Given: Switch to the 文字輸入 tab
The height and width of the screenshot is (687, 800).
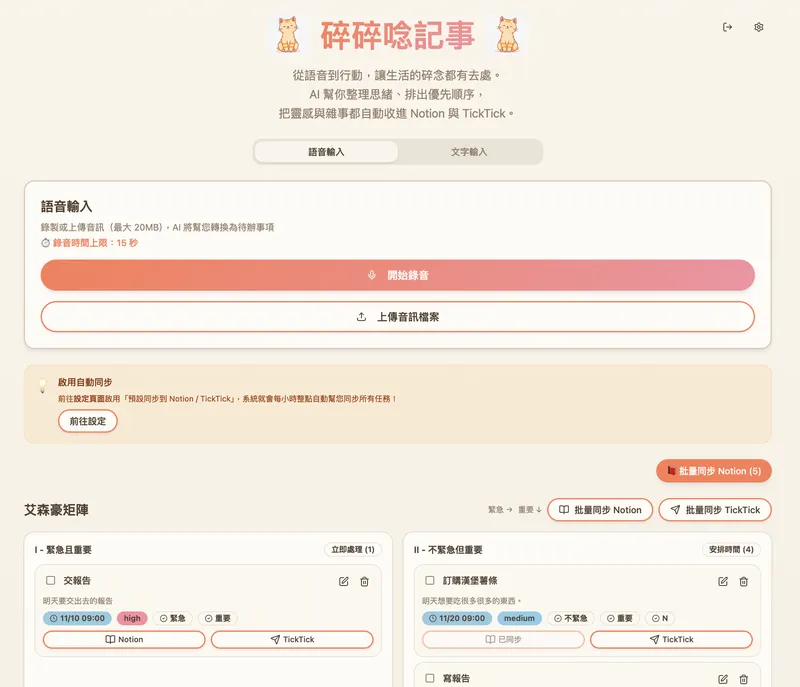Looking at the screenshot, I should click(469, 152).
